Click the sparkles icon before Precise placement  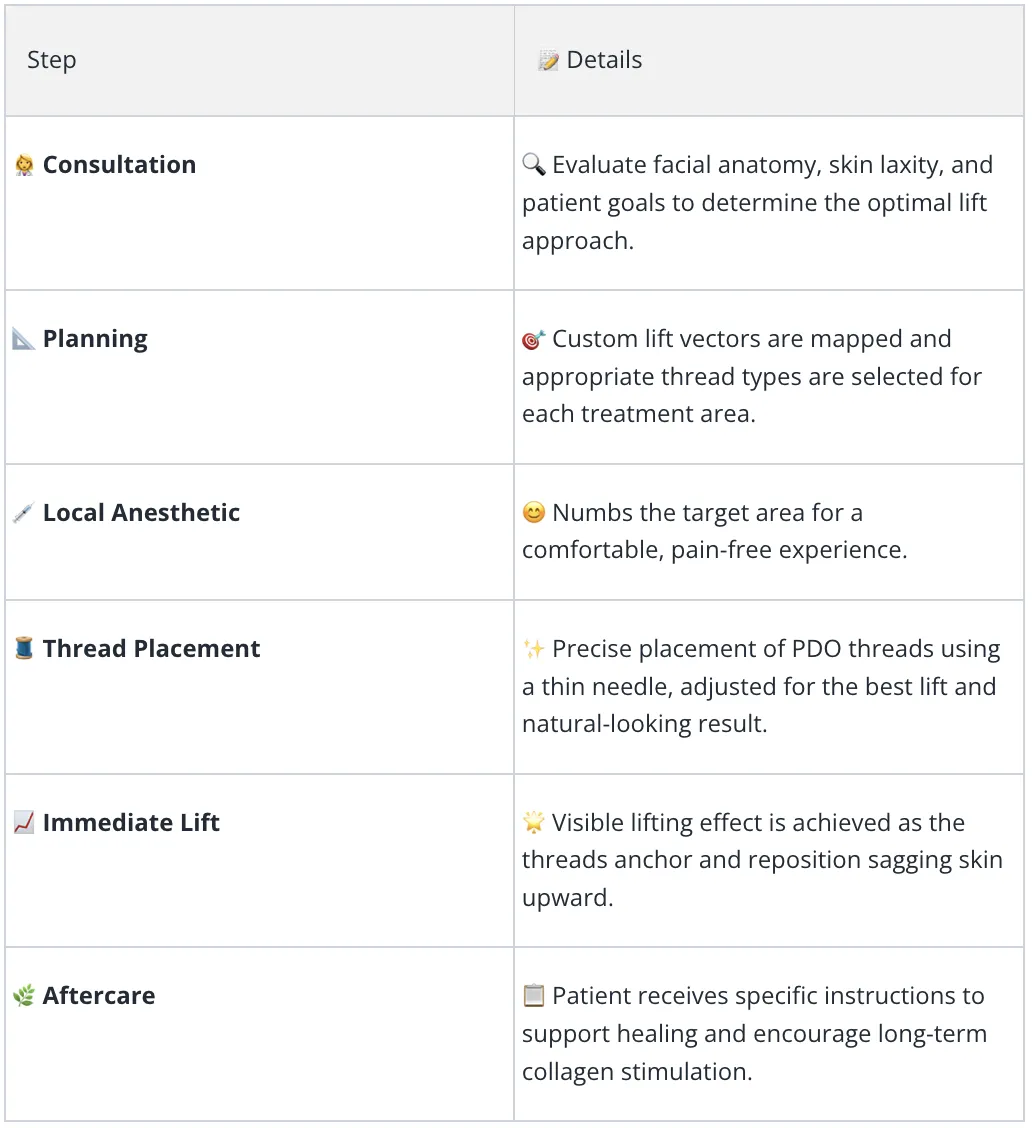(534, 649)
